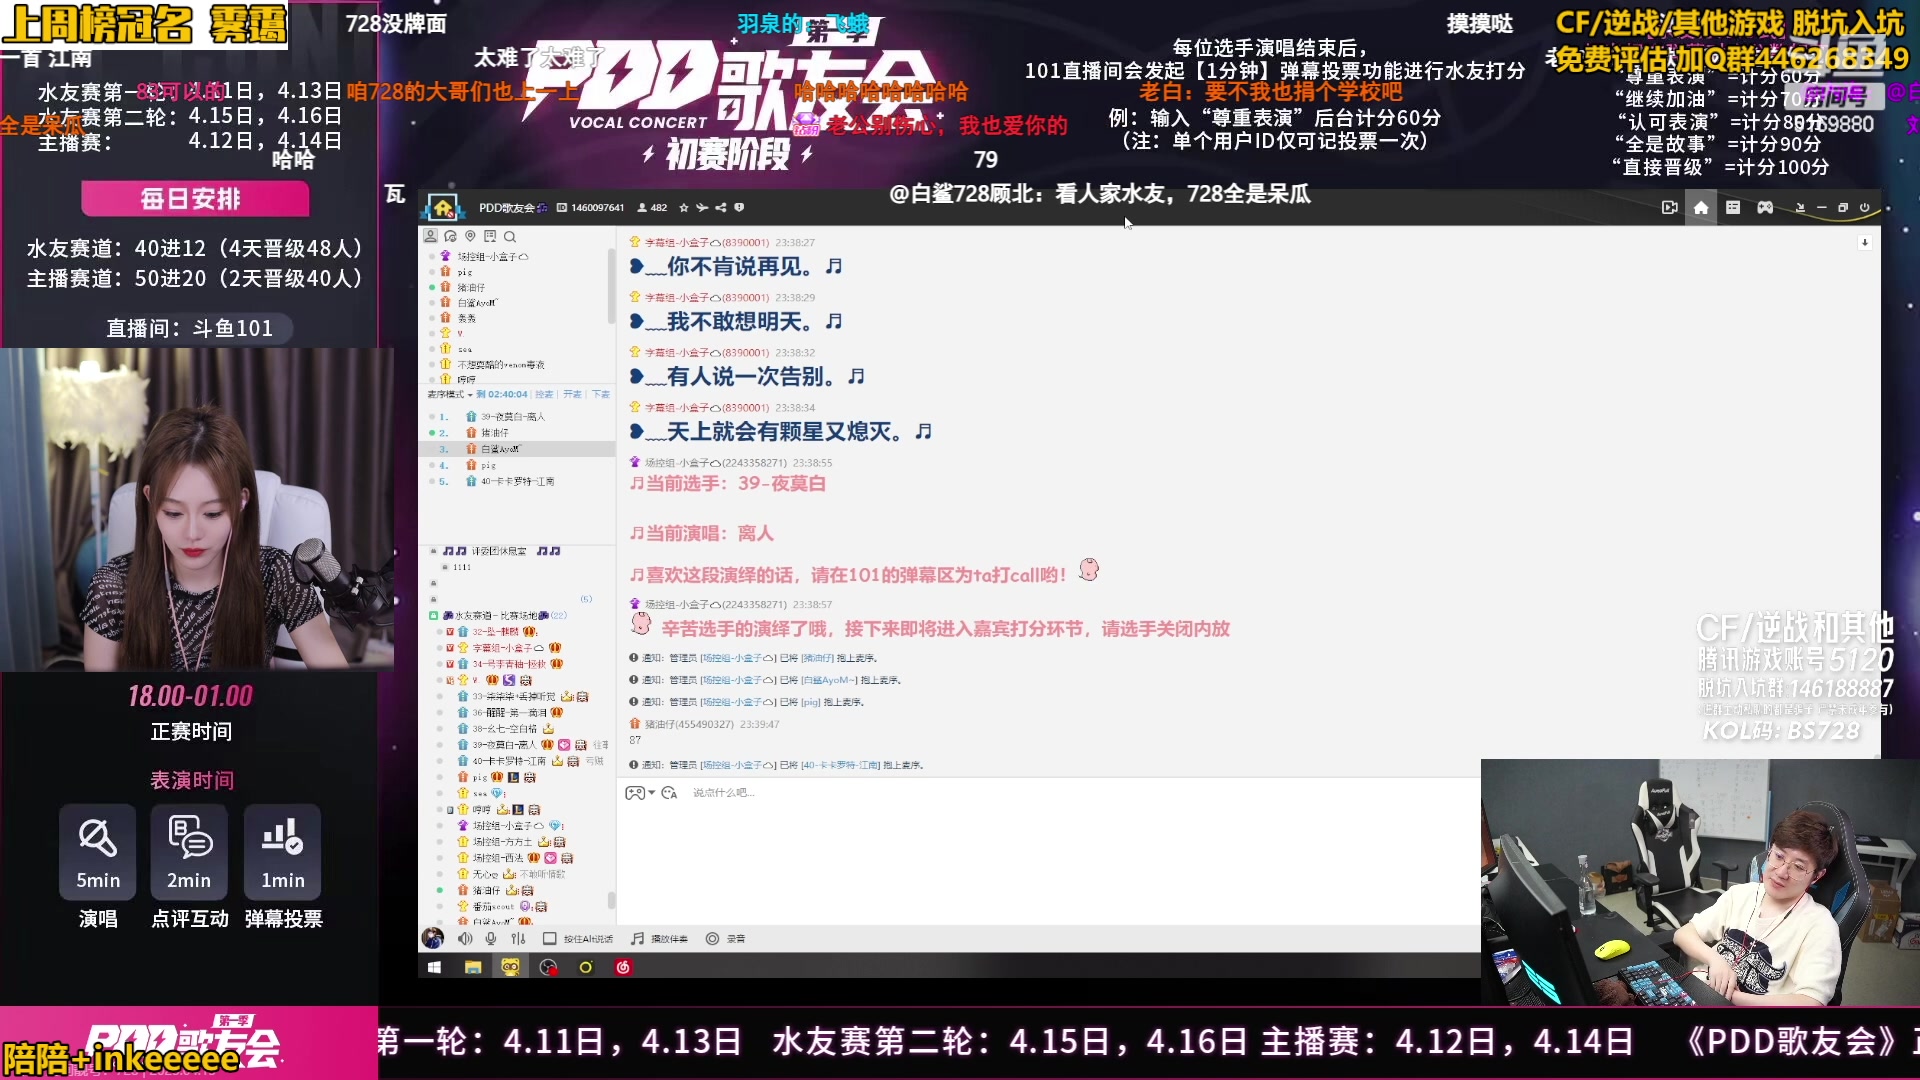
Task: Toggle the 按住Alt说话 push-to-talk checkbox
Action: [549, 939]
